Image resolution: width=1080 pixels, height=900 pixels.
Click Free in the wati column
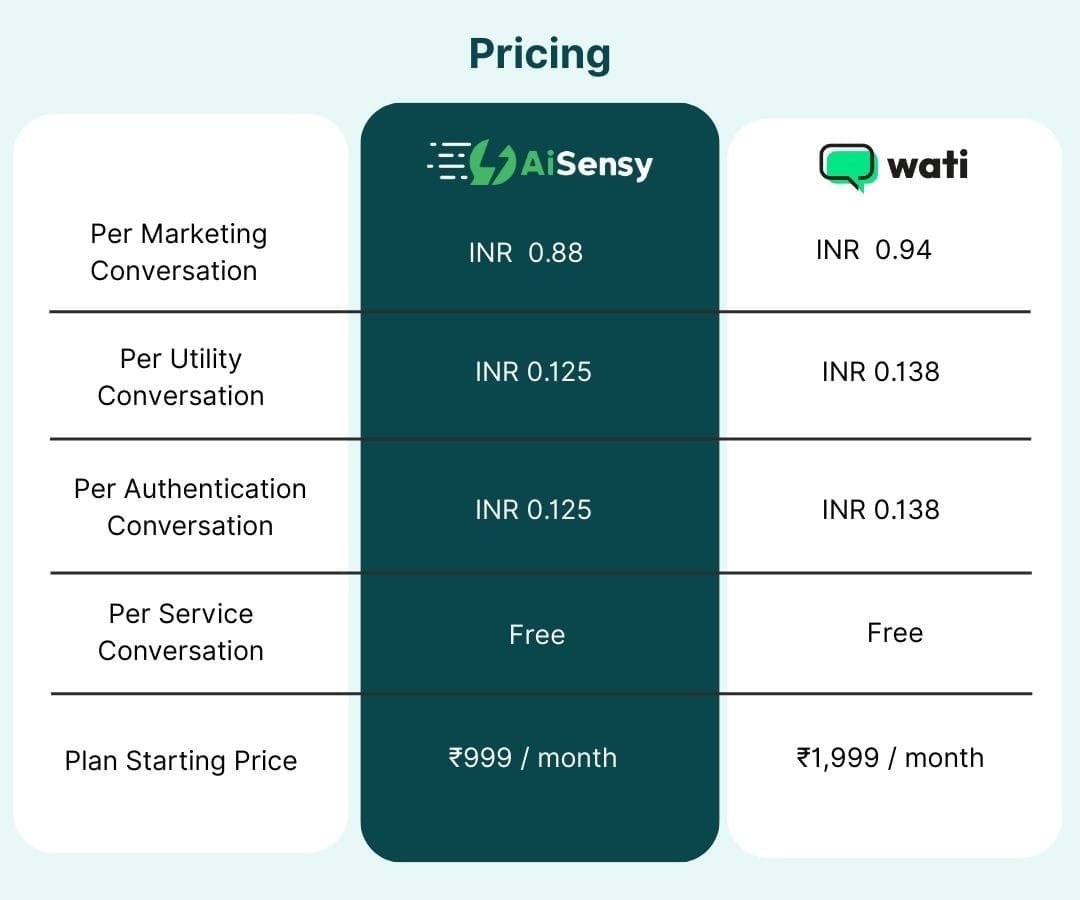(x=895, y=633)
